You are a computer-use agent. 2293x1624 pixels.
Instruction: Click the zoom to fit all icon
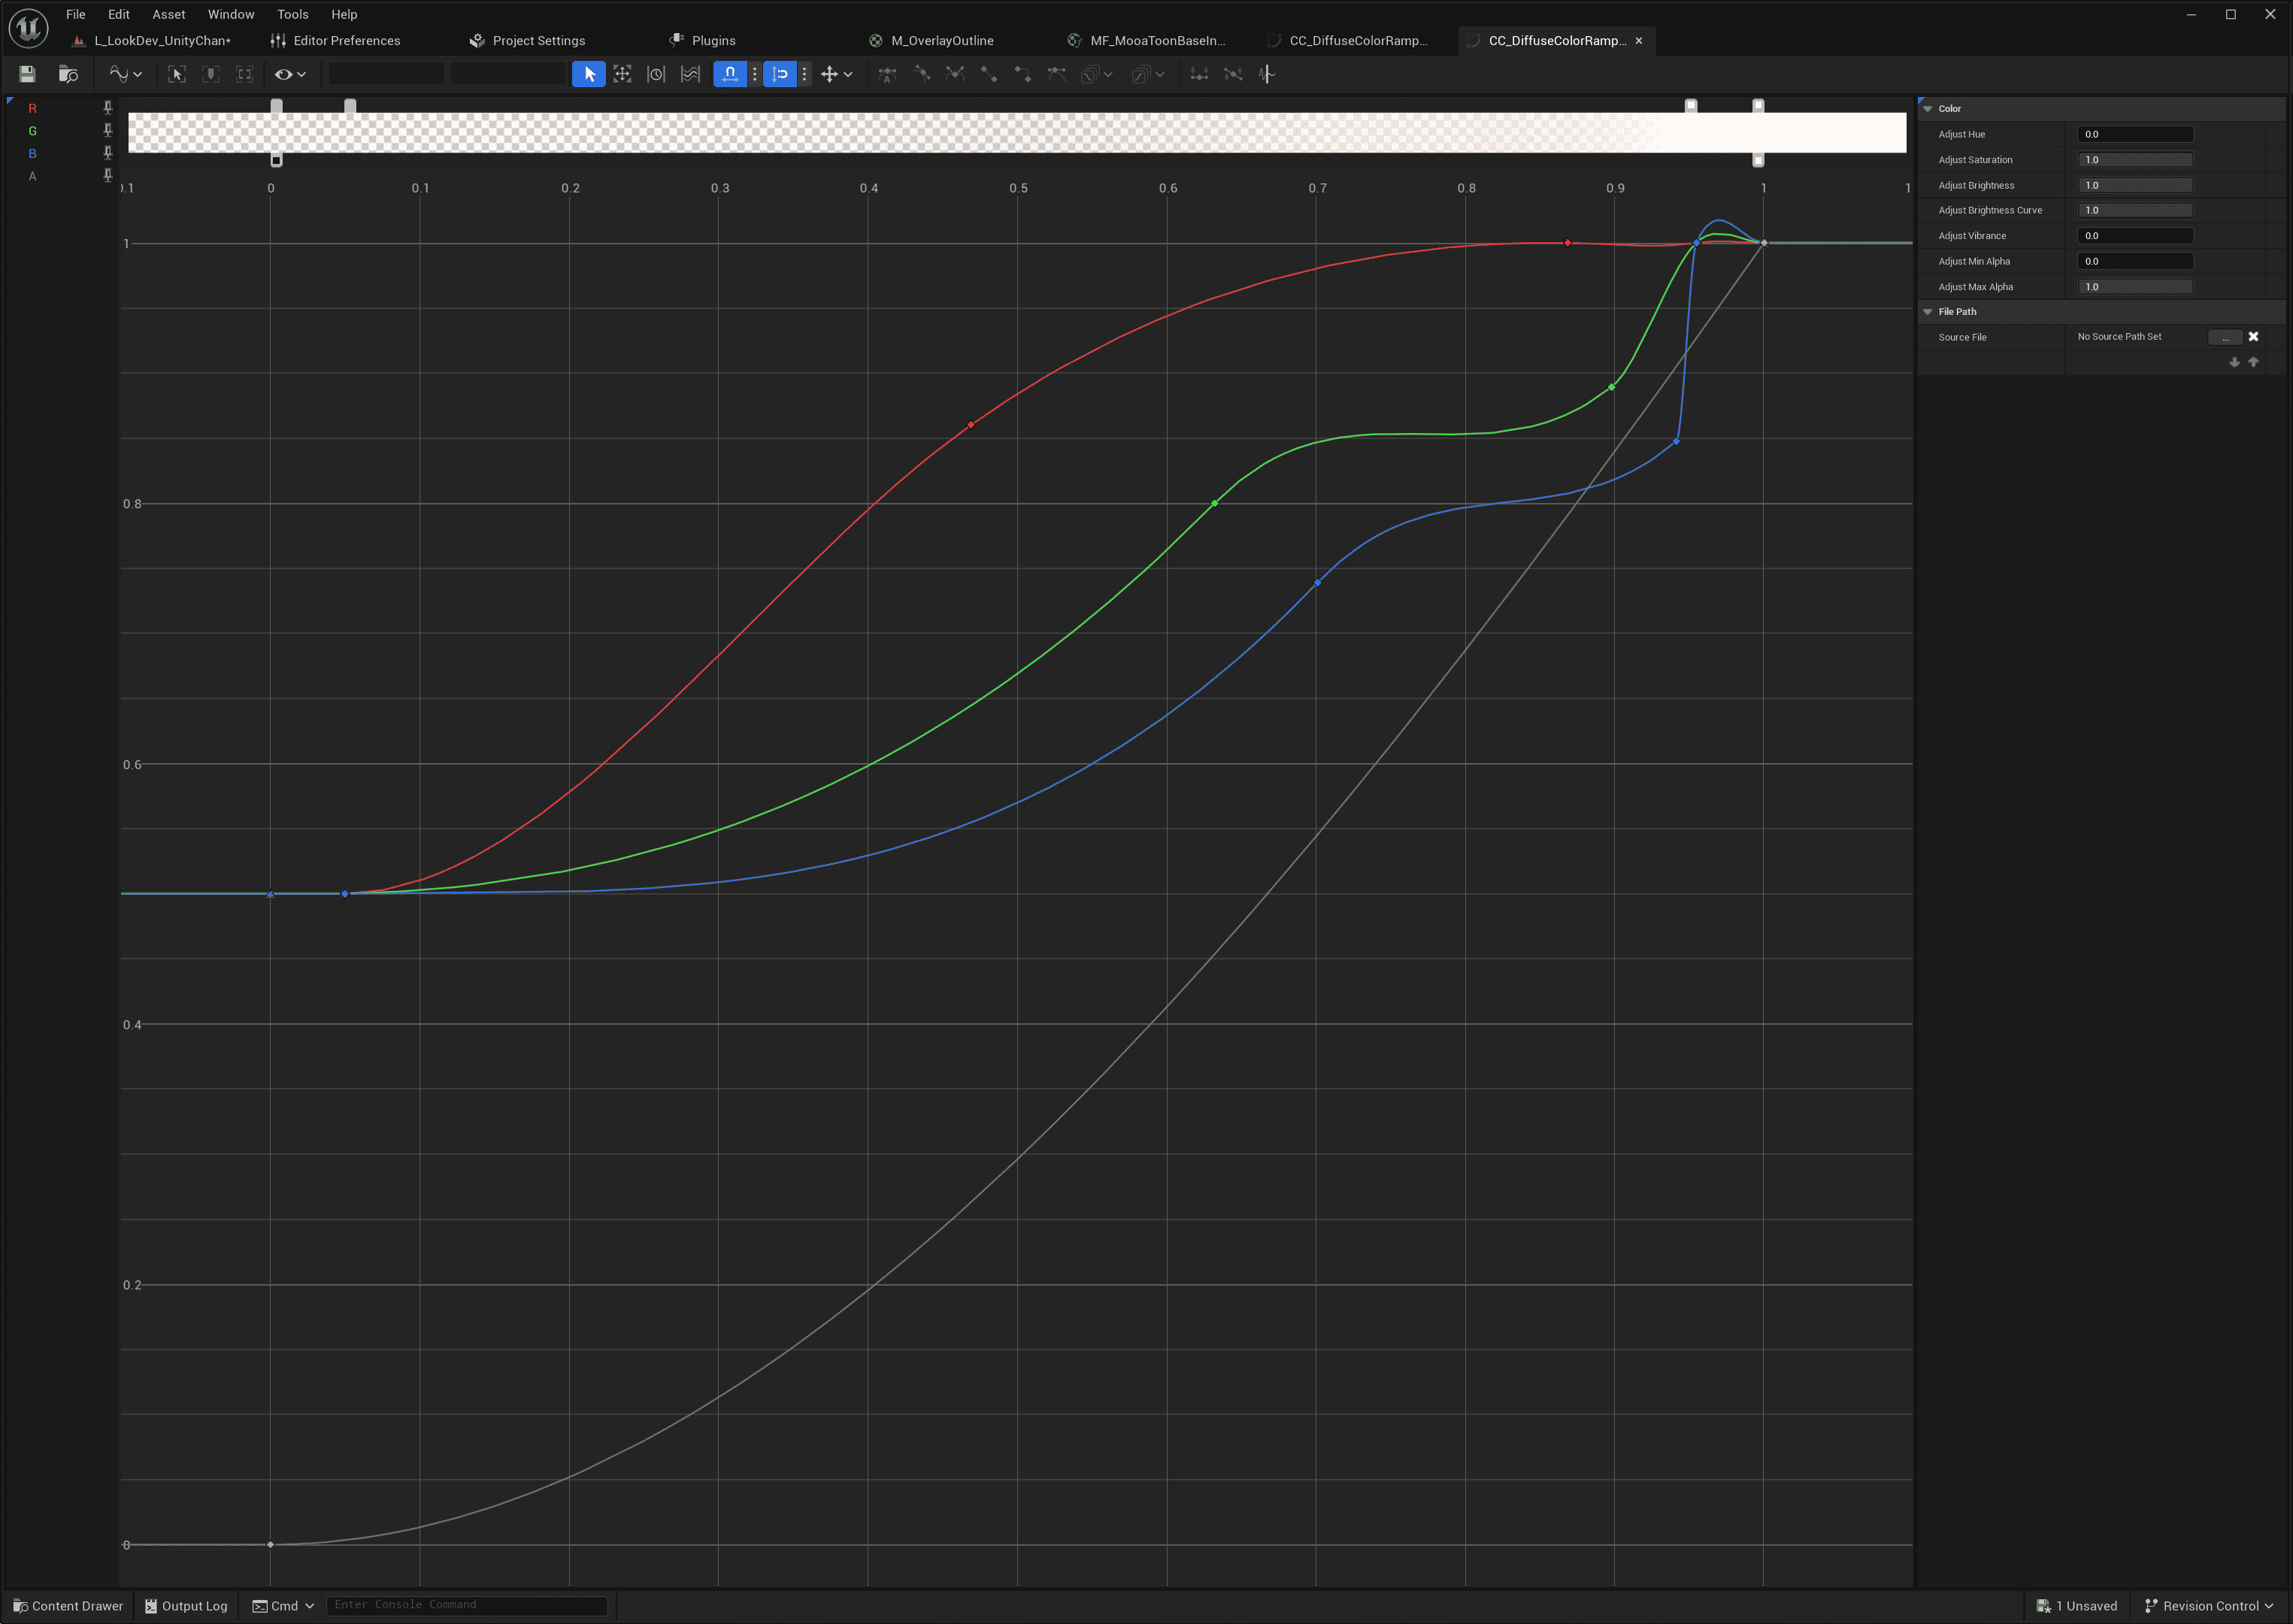[x=177, y=74]
